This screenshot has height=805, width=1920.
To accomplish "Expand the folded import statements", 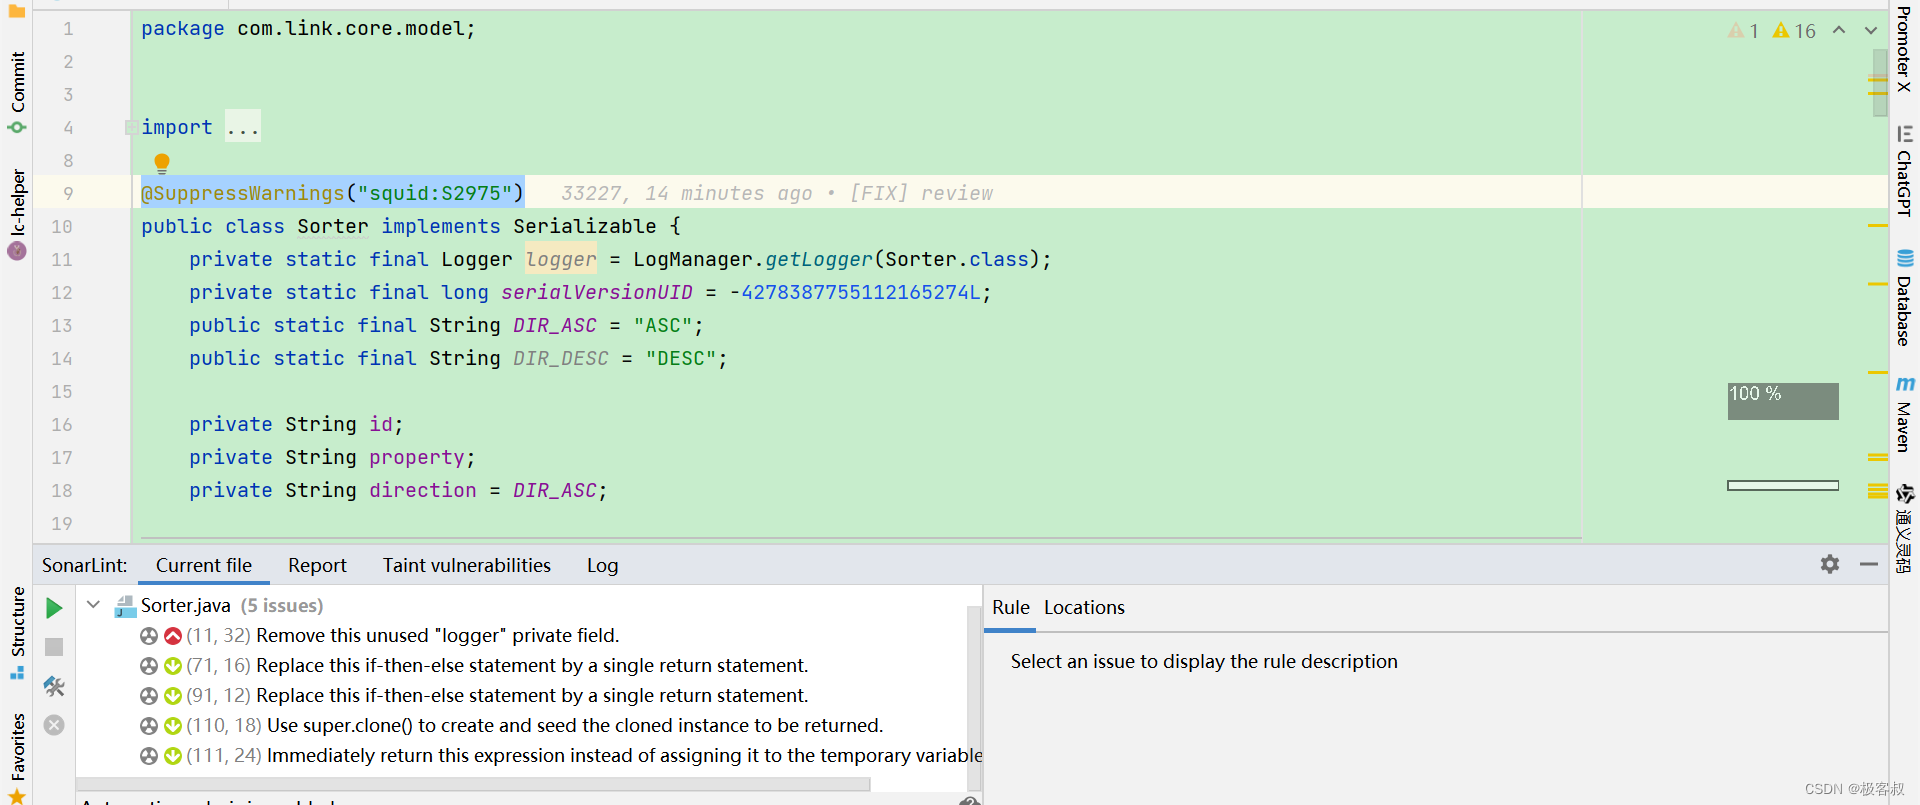I will pos(131,127).
